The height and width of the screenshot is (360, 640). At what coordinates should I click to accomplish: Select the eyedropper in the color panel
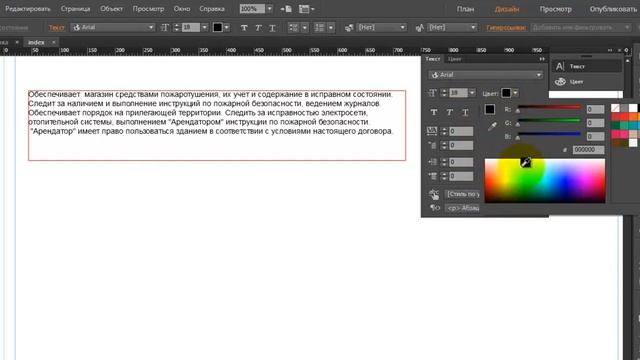point(492,126)
